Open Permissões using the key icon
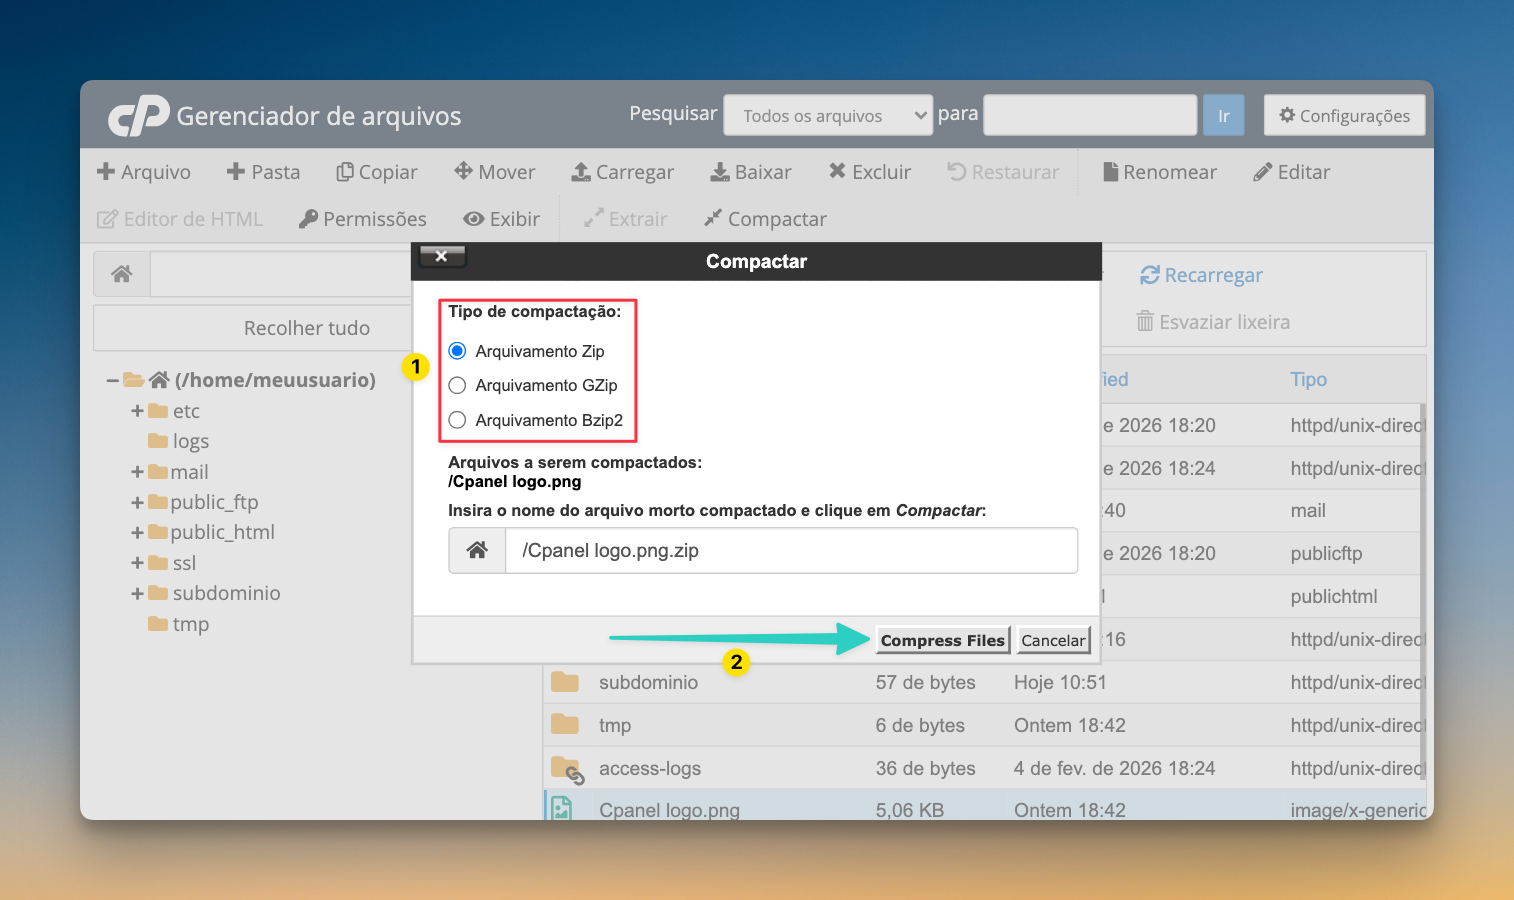This screenshot has height=900, width=1514. click(308, 219)
